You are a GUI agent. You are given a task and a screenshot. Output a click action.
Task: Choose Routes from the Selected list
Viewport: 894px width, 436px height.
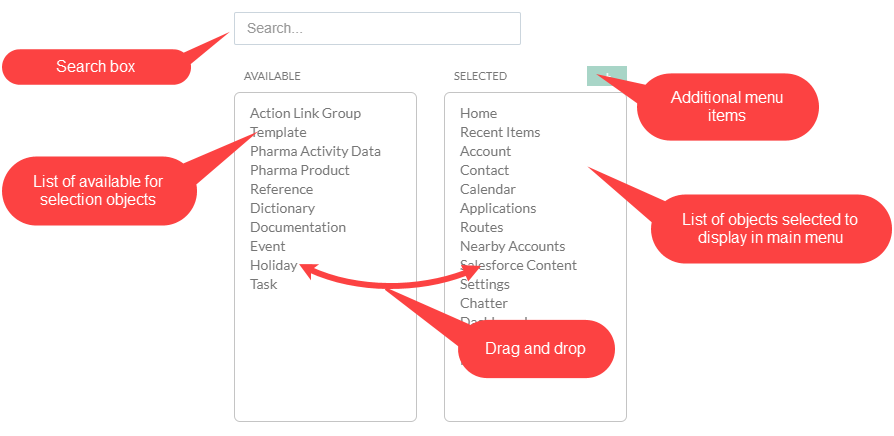[481, 227]
